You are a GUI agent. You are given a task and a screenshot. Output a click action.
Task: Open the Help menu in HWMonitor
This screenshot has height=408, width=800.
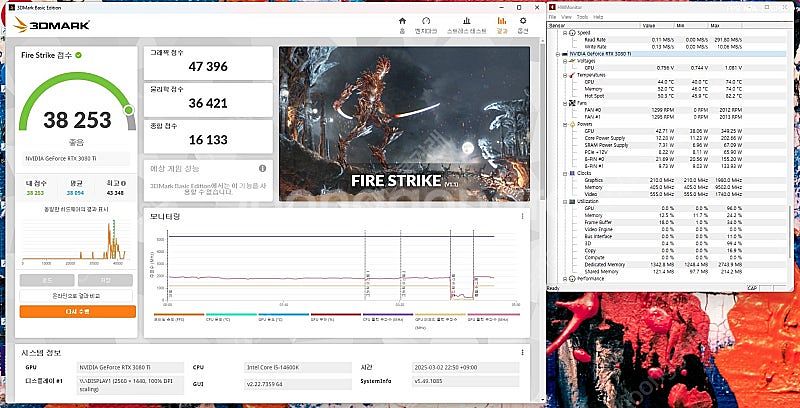point(598,17)
